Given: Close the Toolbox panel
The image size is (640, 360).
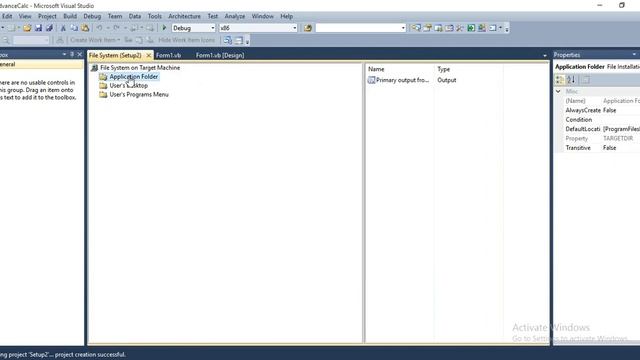Looking at the screenshot, I should pos(80,54).
